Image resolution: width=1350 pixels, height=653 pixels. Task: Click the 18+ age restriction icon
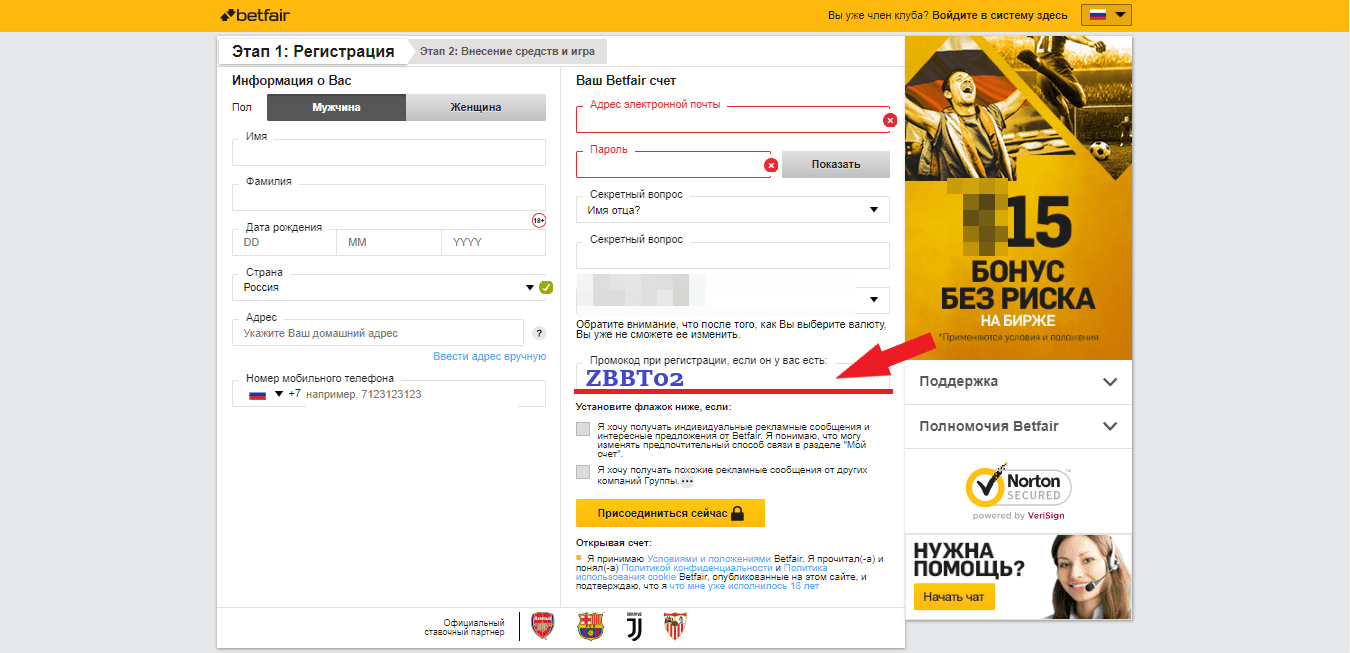(538, 220)
